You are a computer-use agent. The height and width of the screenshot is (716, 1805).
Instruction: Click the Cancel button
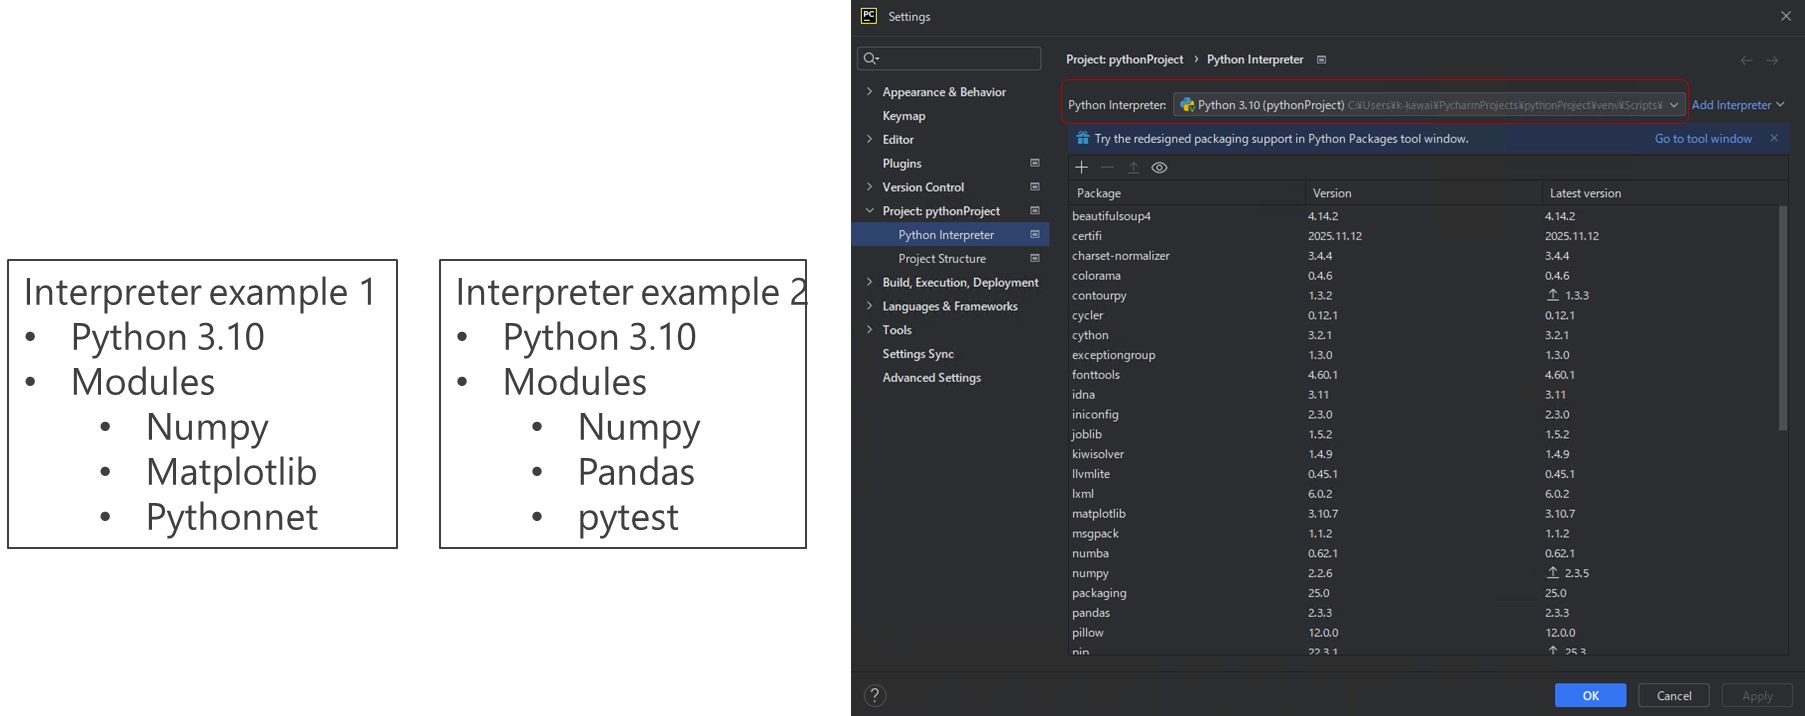(x=1673, y=695)
